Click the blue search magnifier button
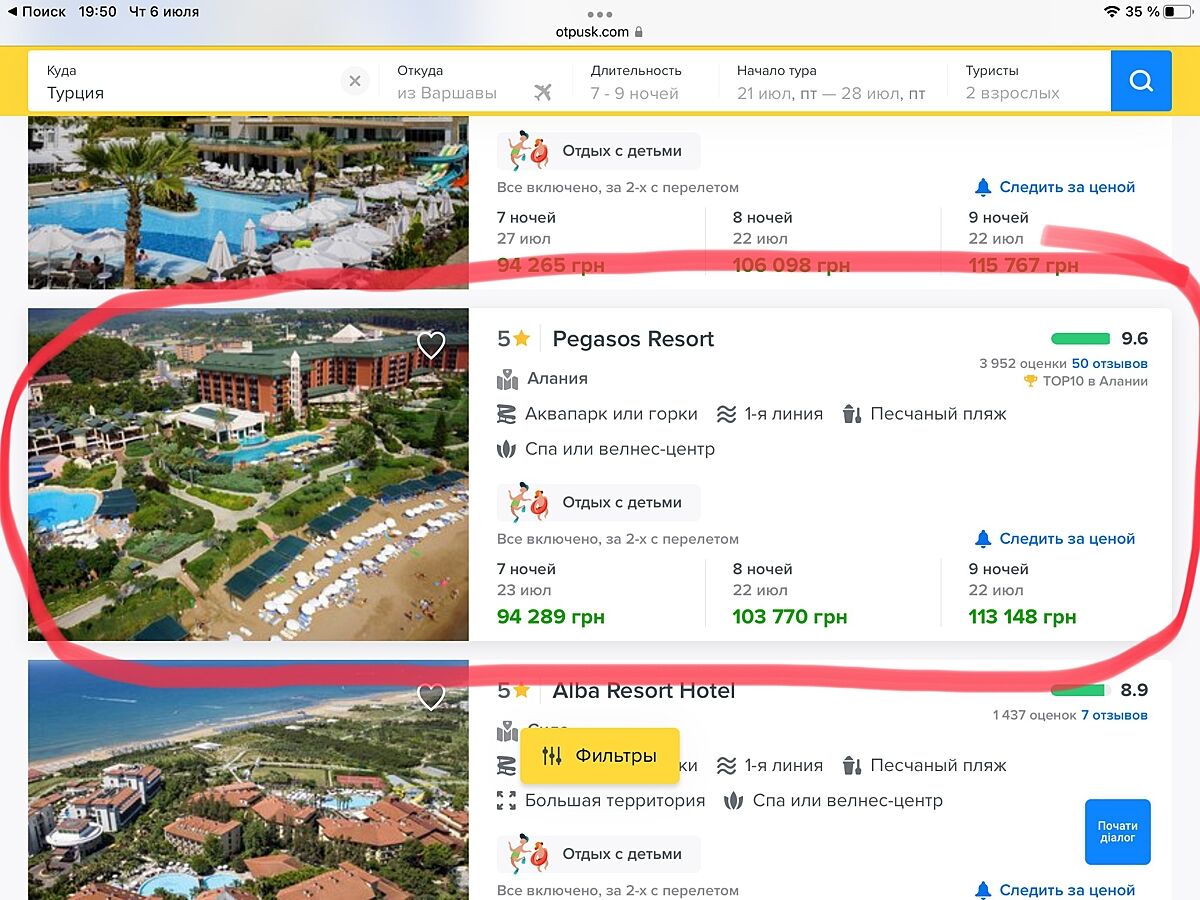 pyautogui.click(x=1141, y=81)
